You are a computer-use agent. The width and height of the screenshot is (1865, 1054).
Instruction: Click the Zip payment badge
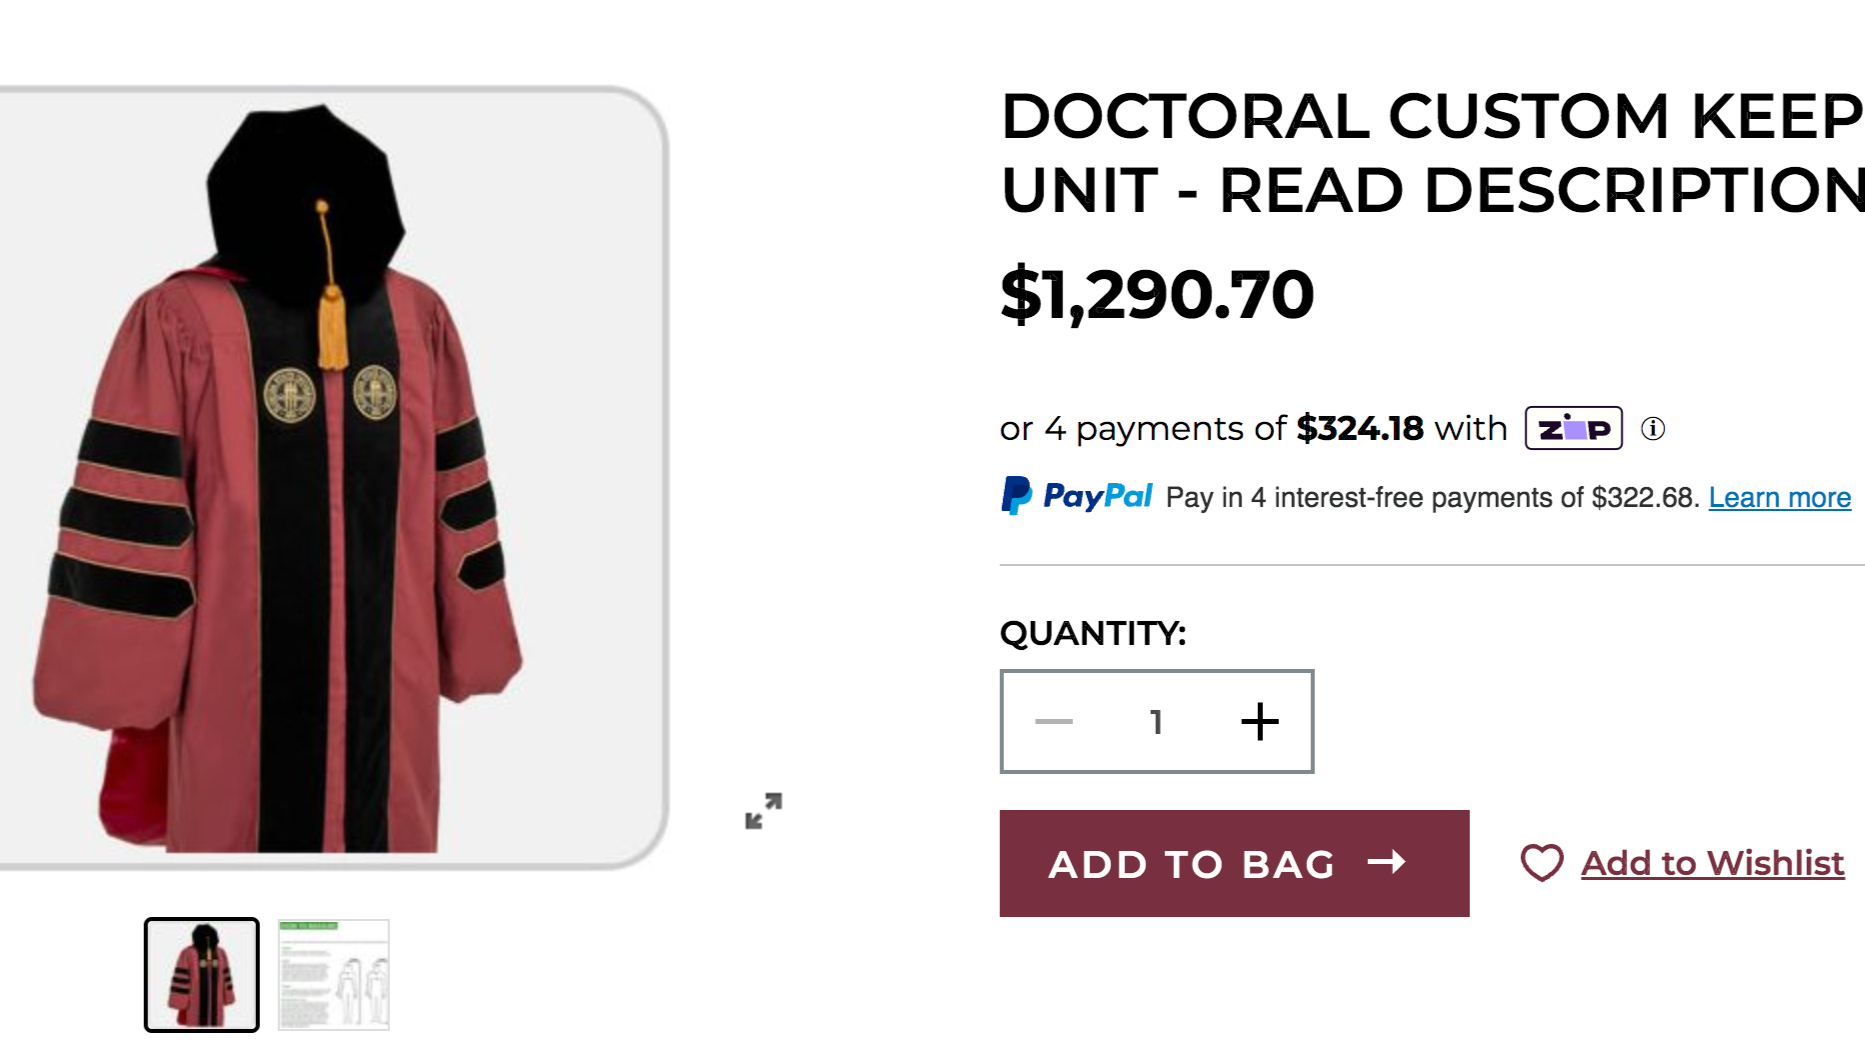pos(1572,428)
